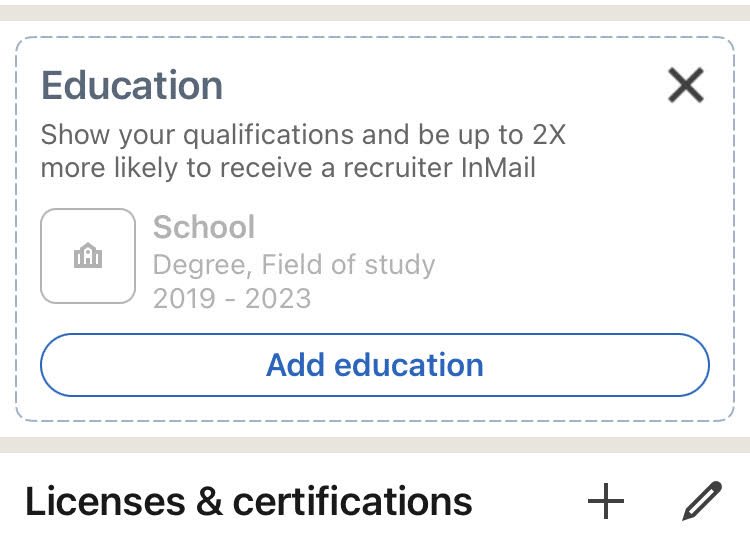Viewport: 750px width, 560px height.
Task: Click the year 2023 in placeholder
Action: [x=278, y=298]
